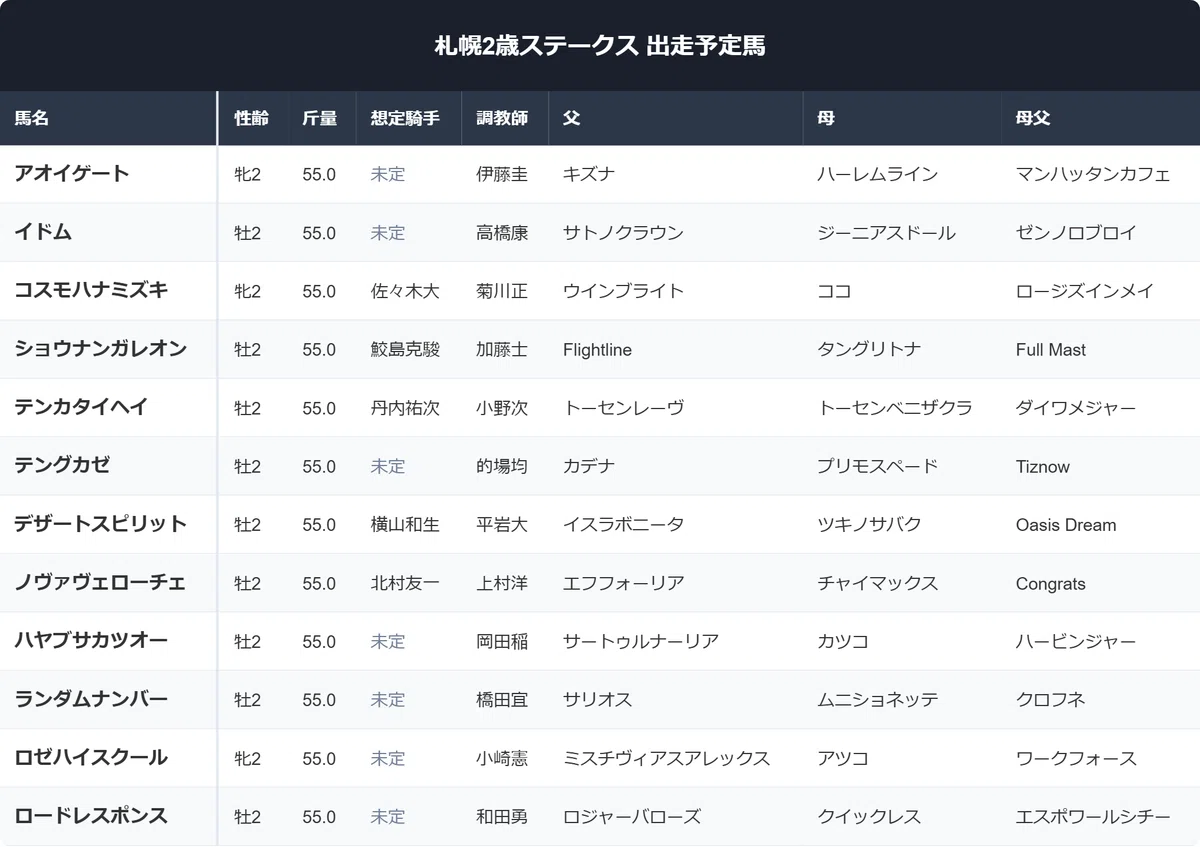Select horse name デザートスピリット

pyautogui.click(x=100, y=524)
